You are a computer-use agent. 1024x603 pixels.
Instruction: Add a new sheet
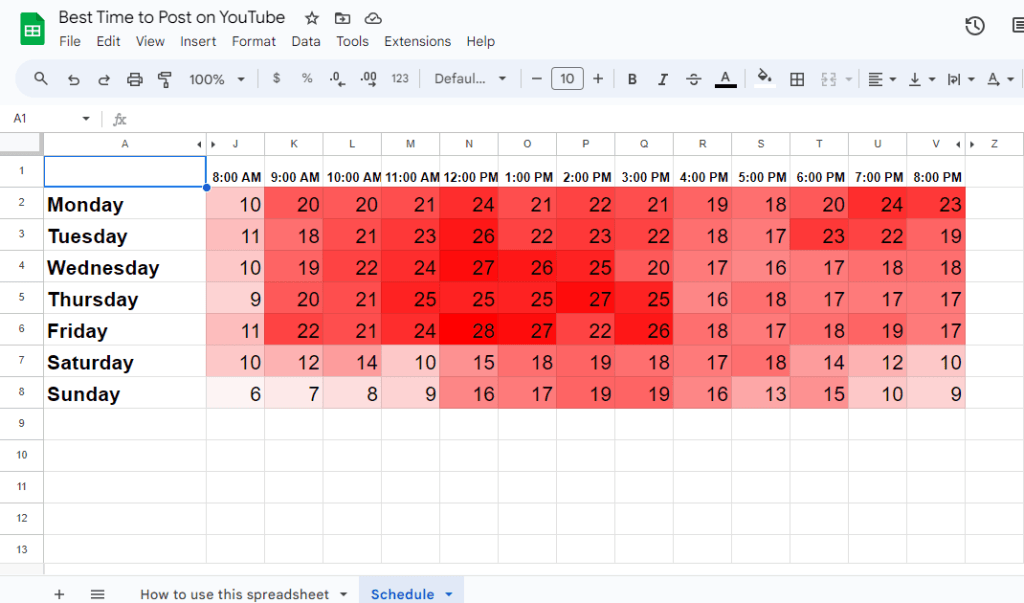click(x=58, y=593)
